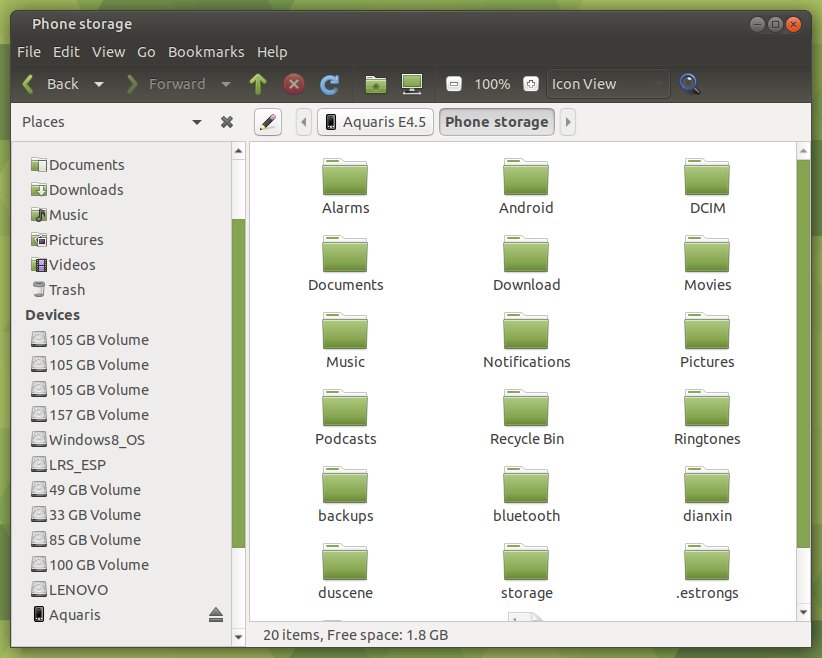Viewport: 822px width, 658px height.
Task: Open the Icon View dropdown
Action: (x=608, y=84)
